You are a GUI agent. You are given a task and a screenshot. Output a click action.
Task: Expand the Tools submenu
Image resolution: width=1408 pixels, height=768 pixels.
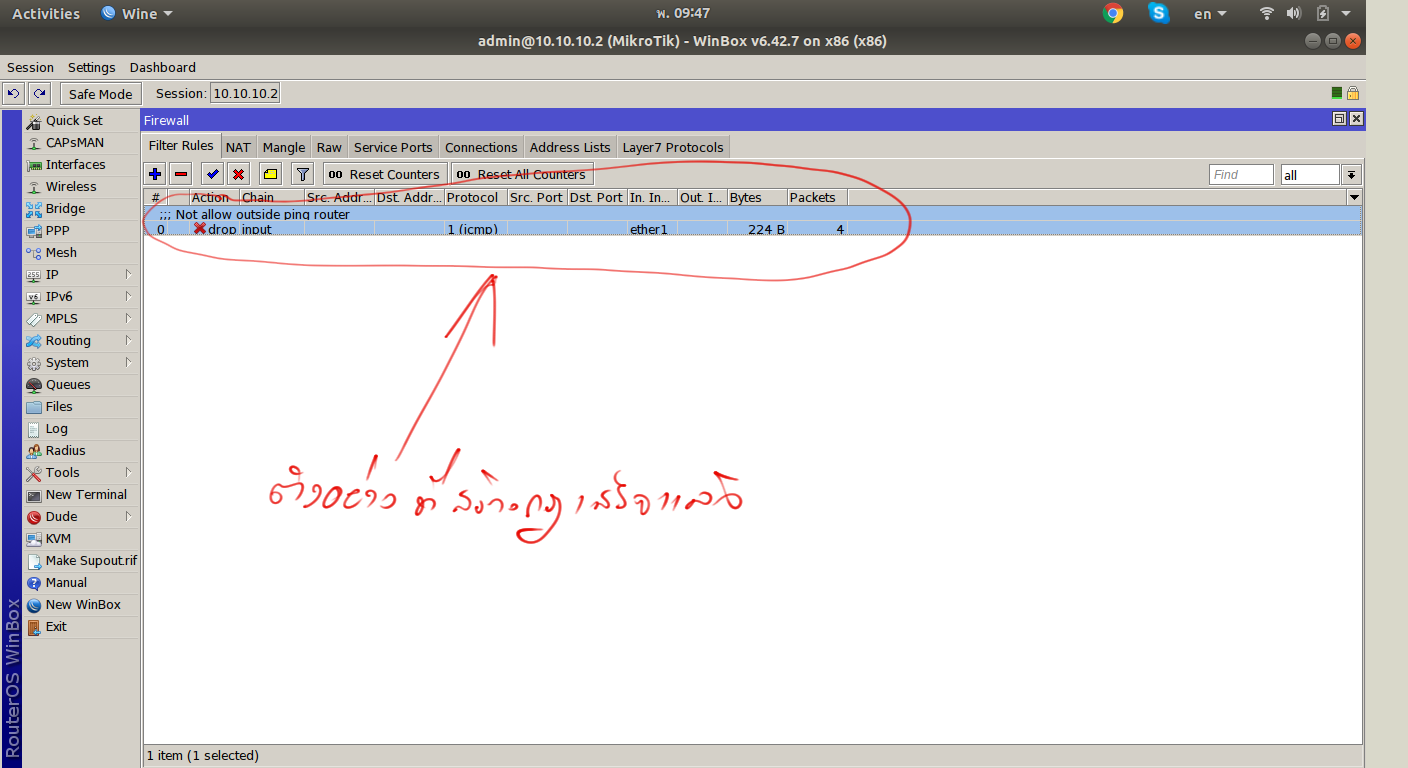pyautogui.click(x=82, y=472)
